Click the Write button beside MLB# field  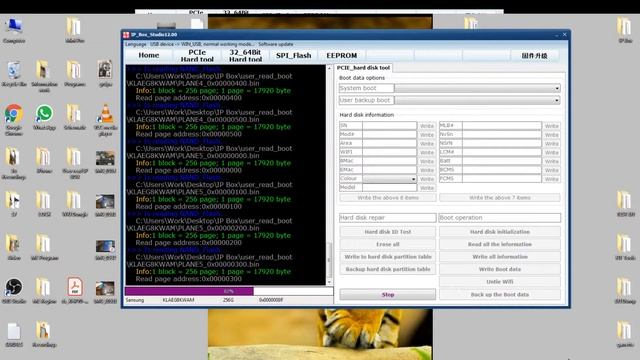(551, 126)
